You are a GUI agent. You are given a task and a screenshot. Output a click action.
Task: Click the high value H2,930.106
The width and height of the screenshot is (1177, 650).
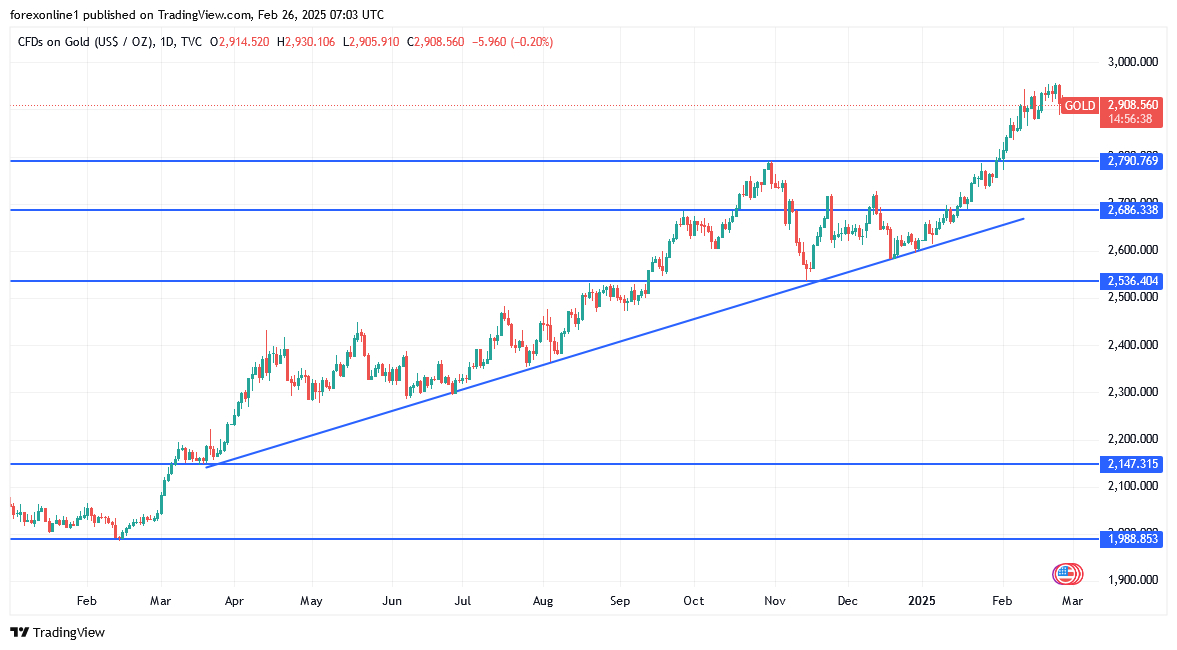pyautogui.click(x=306, y=42)
